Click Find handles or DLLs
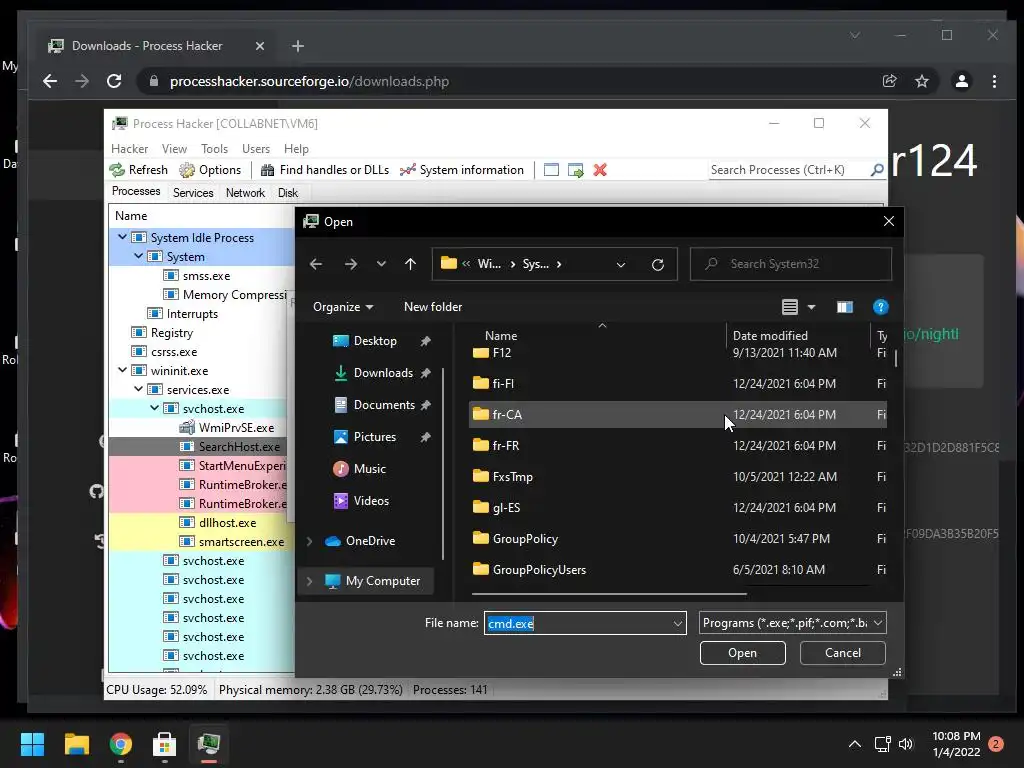1024x768 pixels. tap(325, 170)
